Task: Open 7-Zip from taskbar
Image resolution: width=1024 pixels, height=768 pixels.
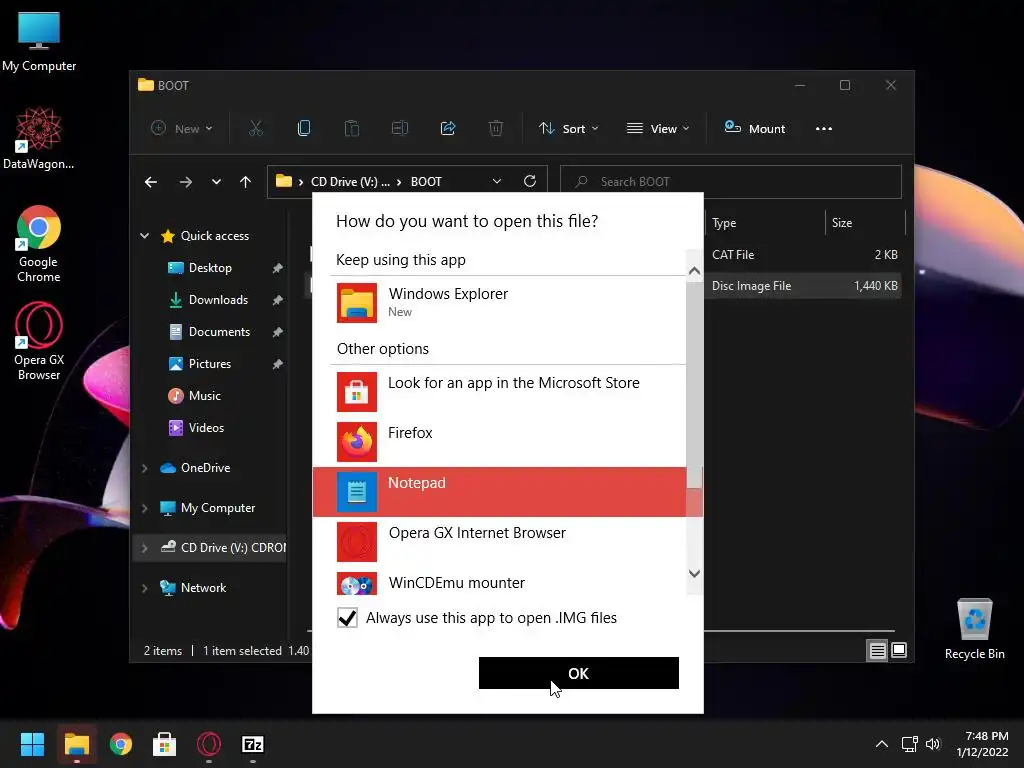Action: click(253, 744)
